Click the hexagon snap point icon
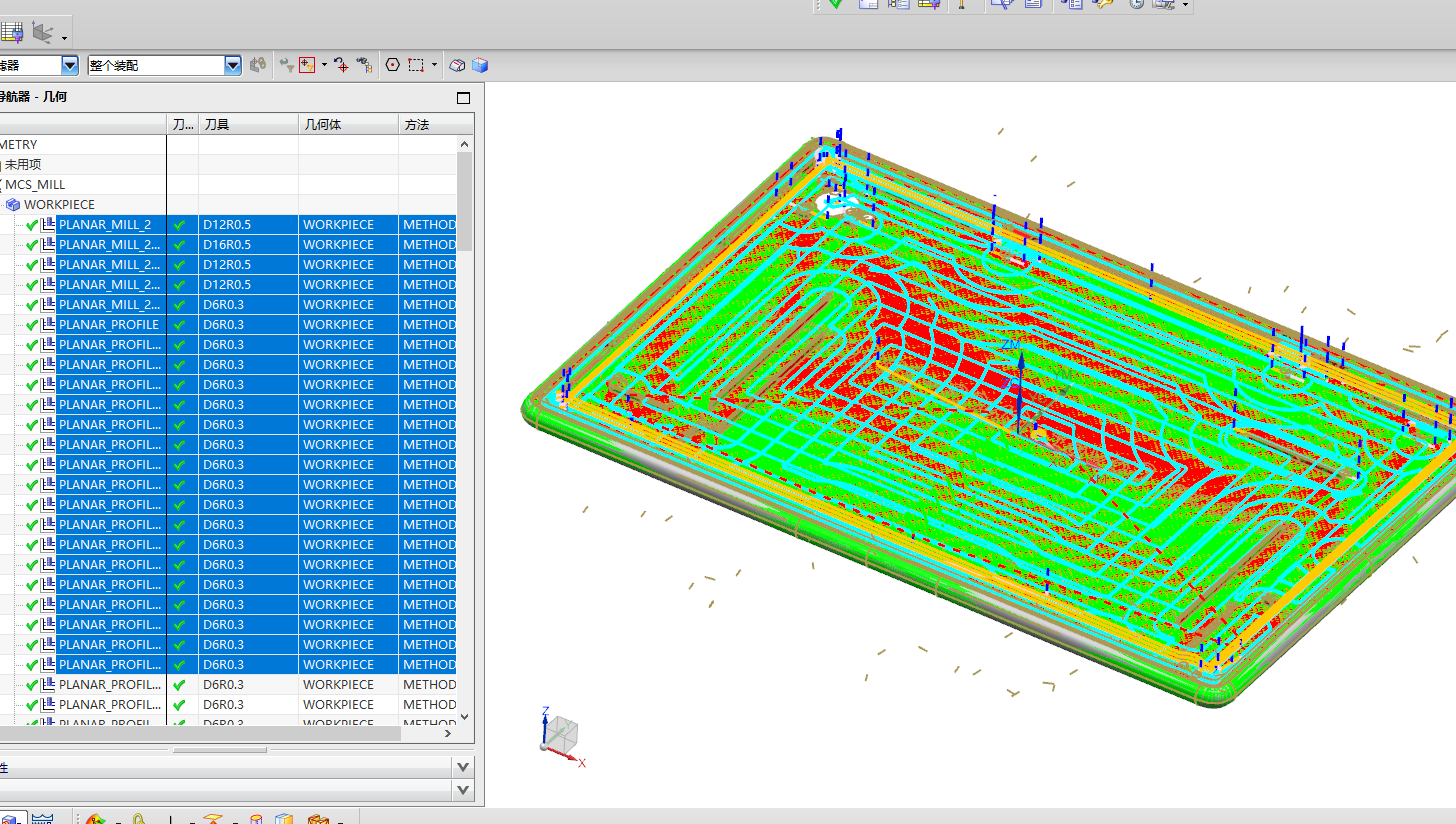This screenshot has width=1456, height=824. tap(392, 65)
